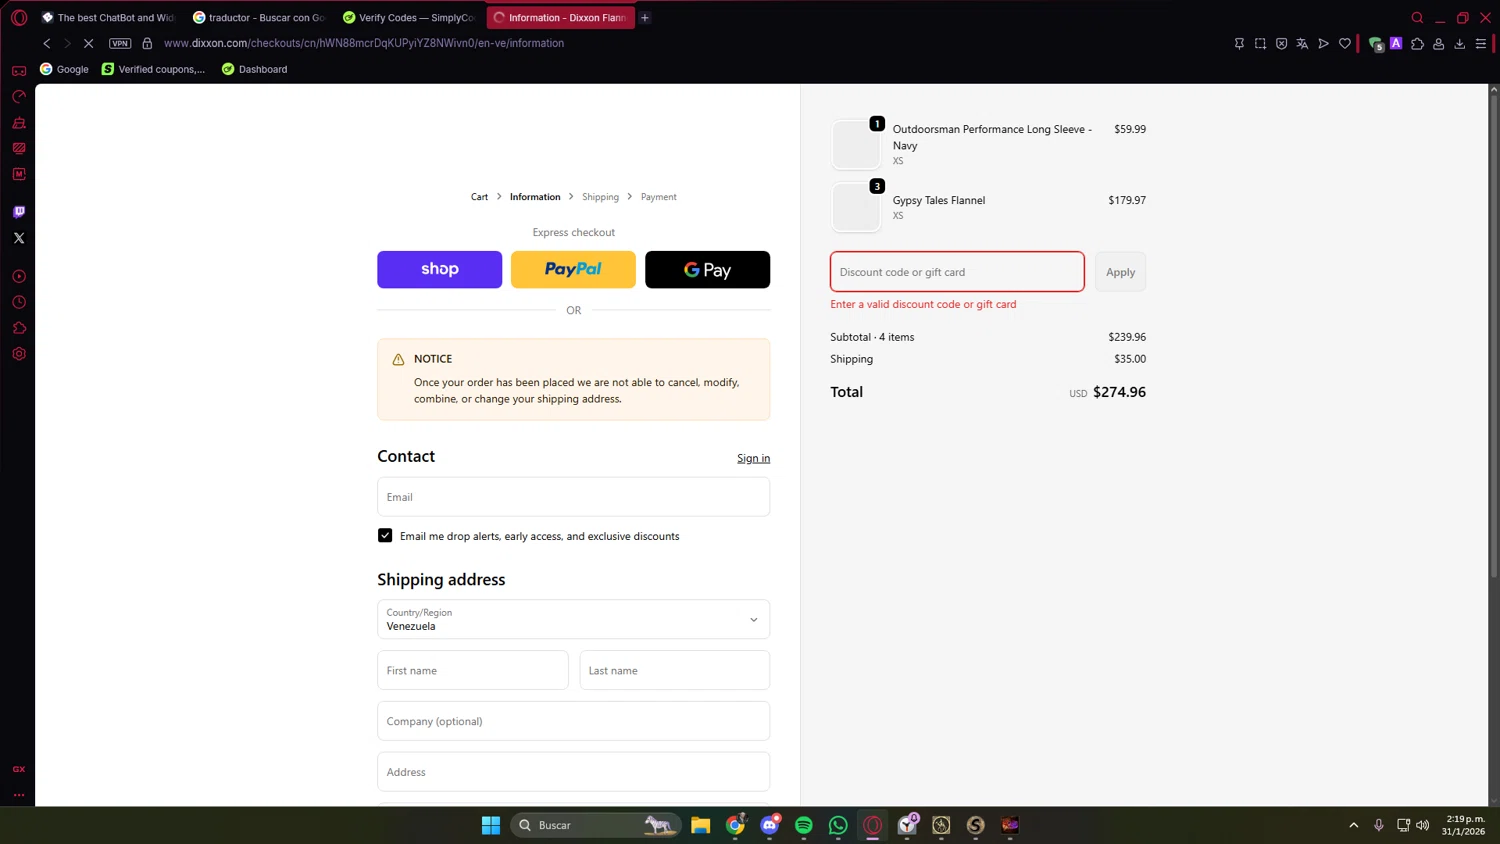This screenshot has width=1500, height=844.
Task: Click the Outdoorsman Performance Long Sleeve thumbnail
Action: (856, 144)
